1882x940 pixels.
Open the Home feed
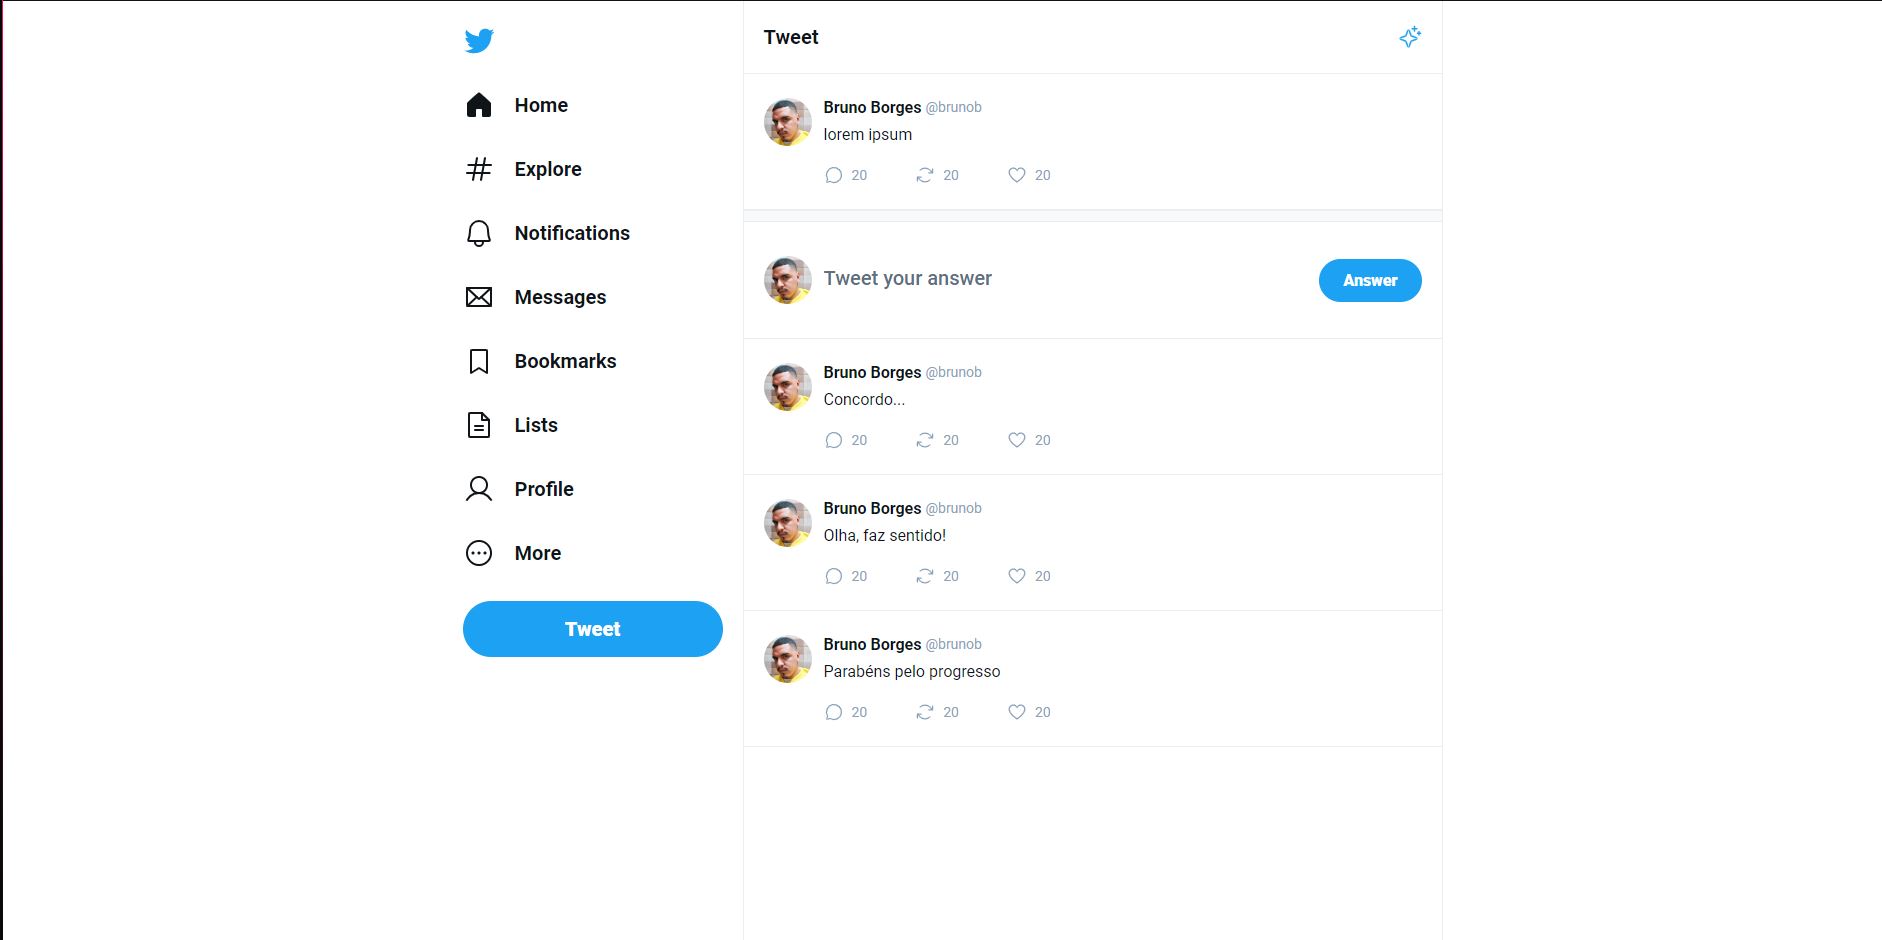[x=540, y=104]
